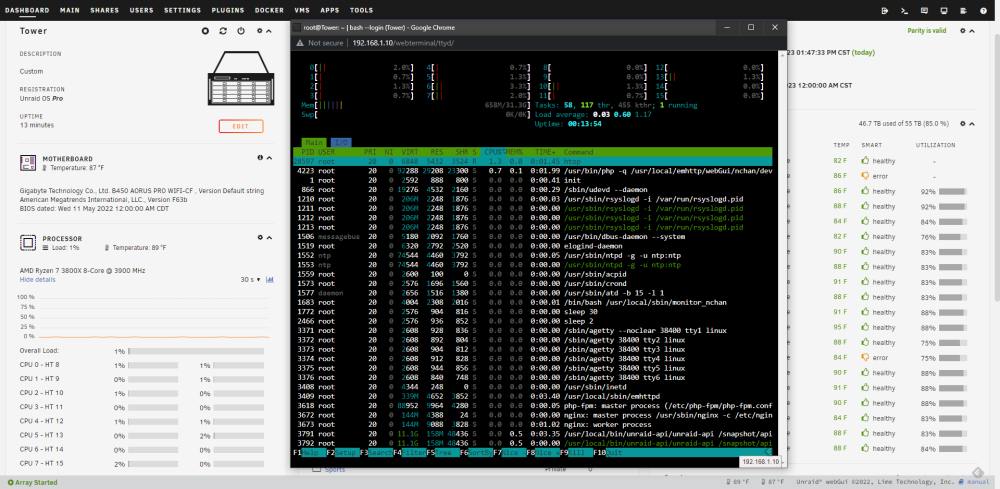Open the DOCKER menu tab
Screen dimensions: 1000x489
pyautogui.click(x=269, y=10)
